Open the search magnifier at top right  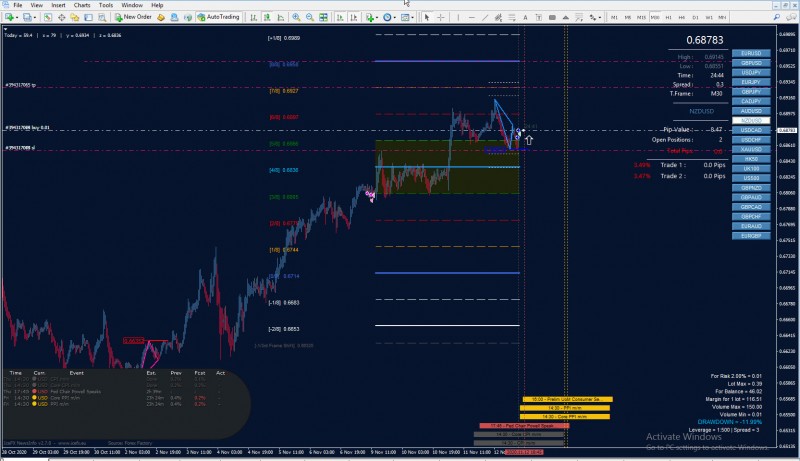point(777,17)
